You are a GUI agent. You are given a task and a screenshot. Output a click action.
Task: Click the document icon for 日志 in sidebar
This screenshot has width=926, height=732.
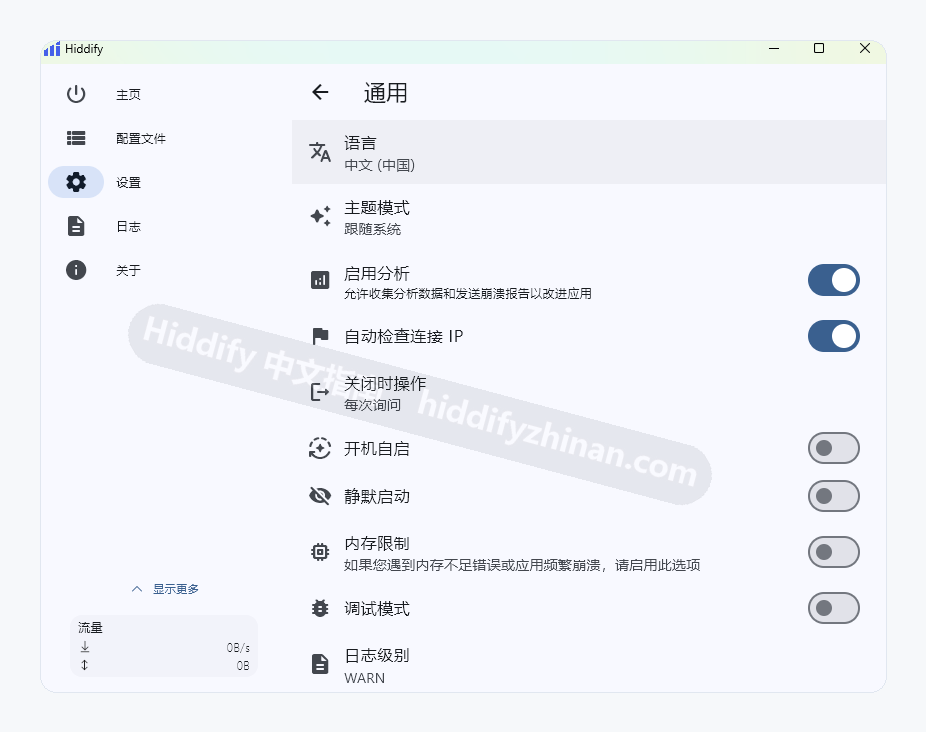(x=76, y=226)
